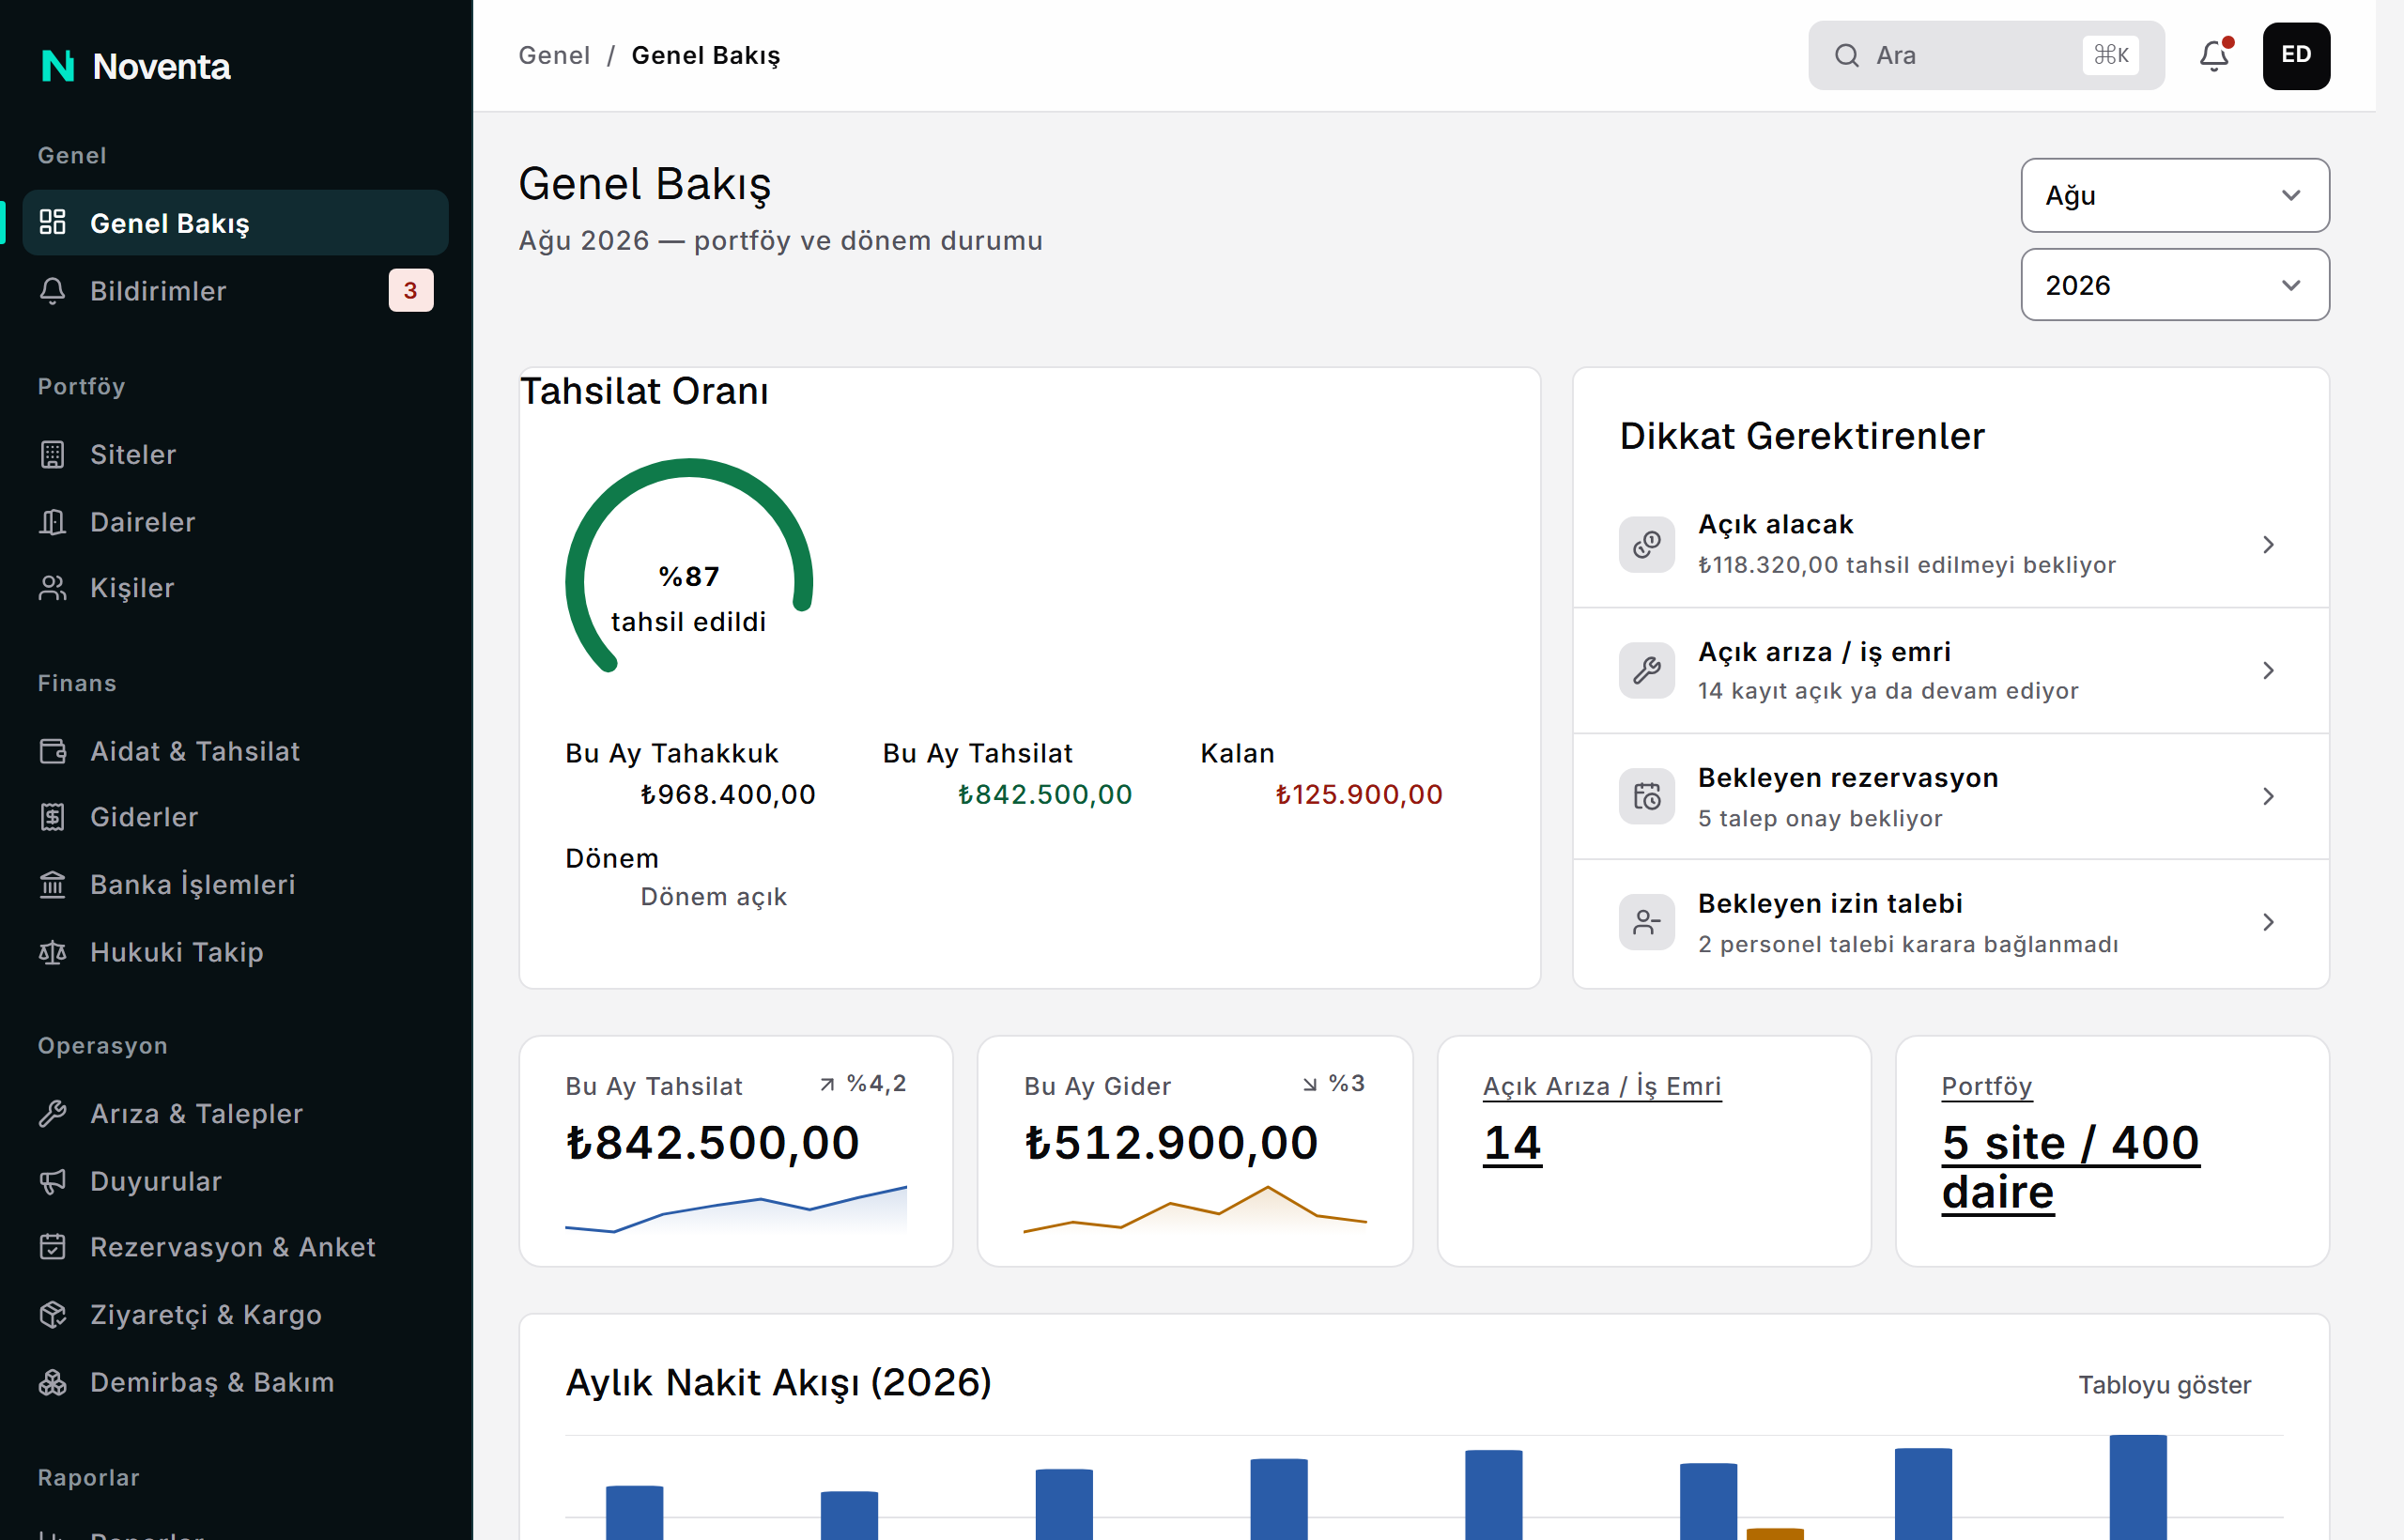Click the Aidat & Tahsilat wallet icon
2404x1540 pixels.
52,751
